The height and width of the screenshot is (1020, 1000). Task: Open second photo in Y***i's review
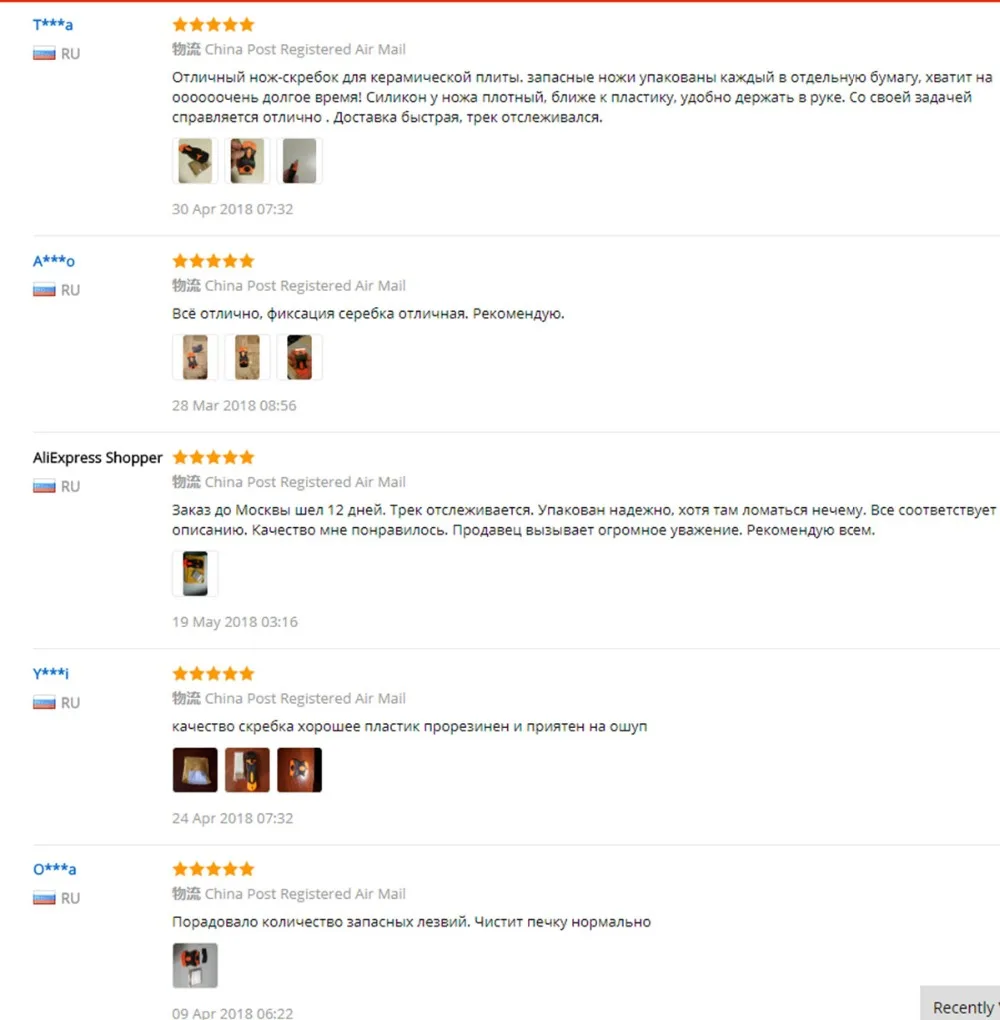(247, 770)
